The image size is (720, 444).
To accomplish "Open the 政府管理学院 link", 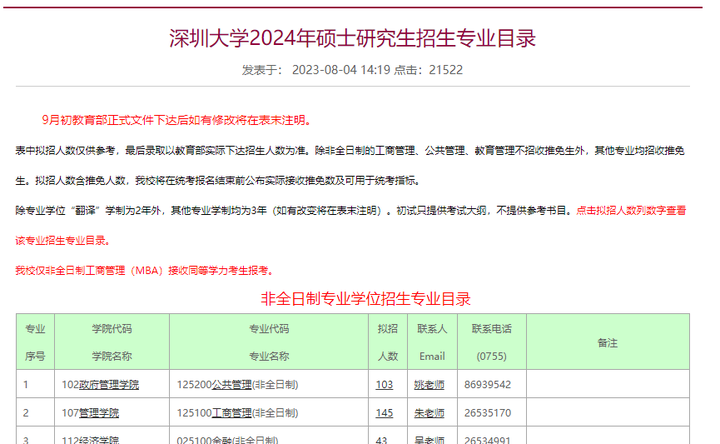I will point(109,385).
